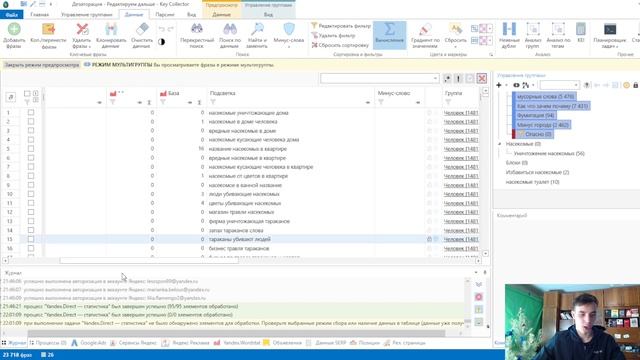Click the copy/move phrases icon
The height and width of the screenshot is (360, 640).
(x=48, y=29)
